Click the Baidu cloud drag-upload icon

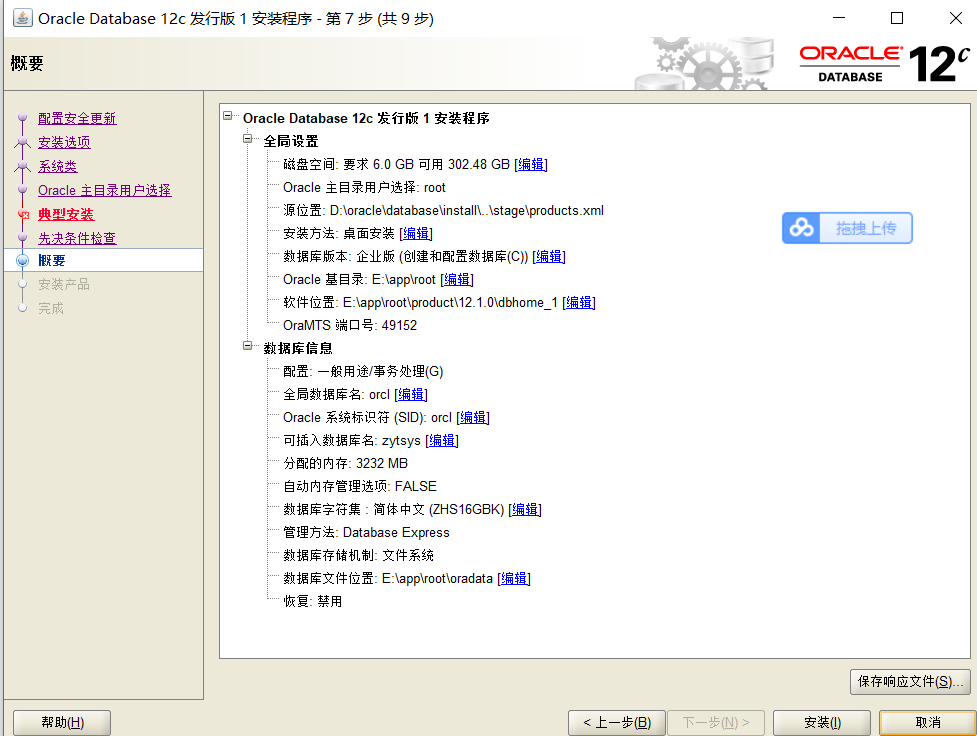point(801,228)
